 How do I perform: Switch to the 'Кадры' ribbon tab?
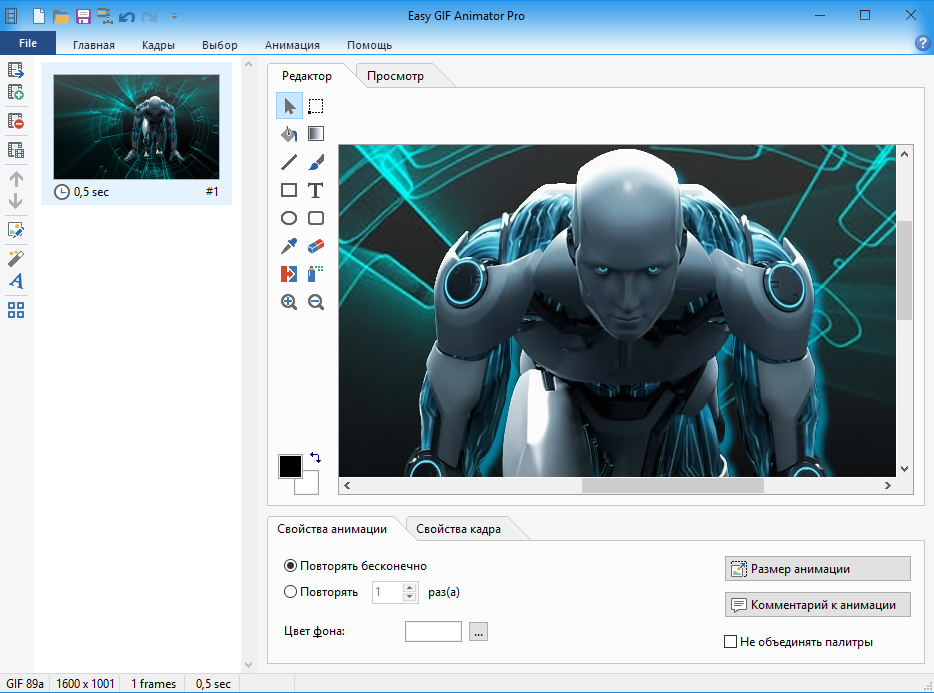tap(158, 45)
